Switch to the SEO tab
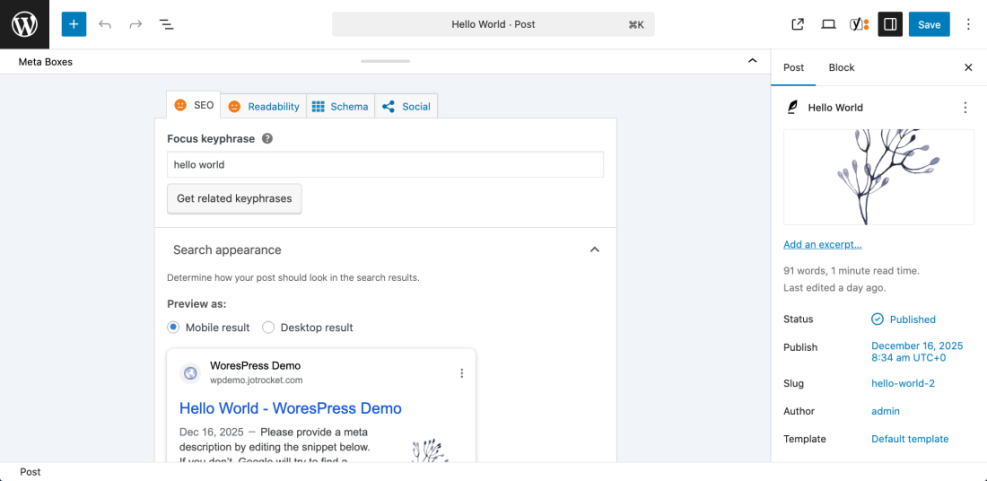987x481 pixels. click(194, 105)
